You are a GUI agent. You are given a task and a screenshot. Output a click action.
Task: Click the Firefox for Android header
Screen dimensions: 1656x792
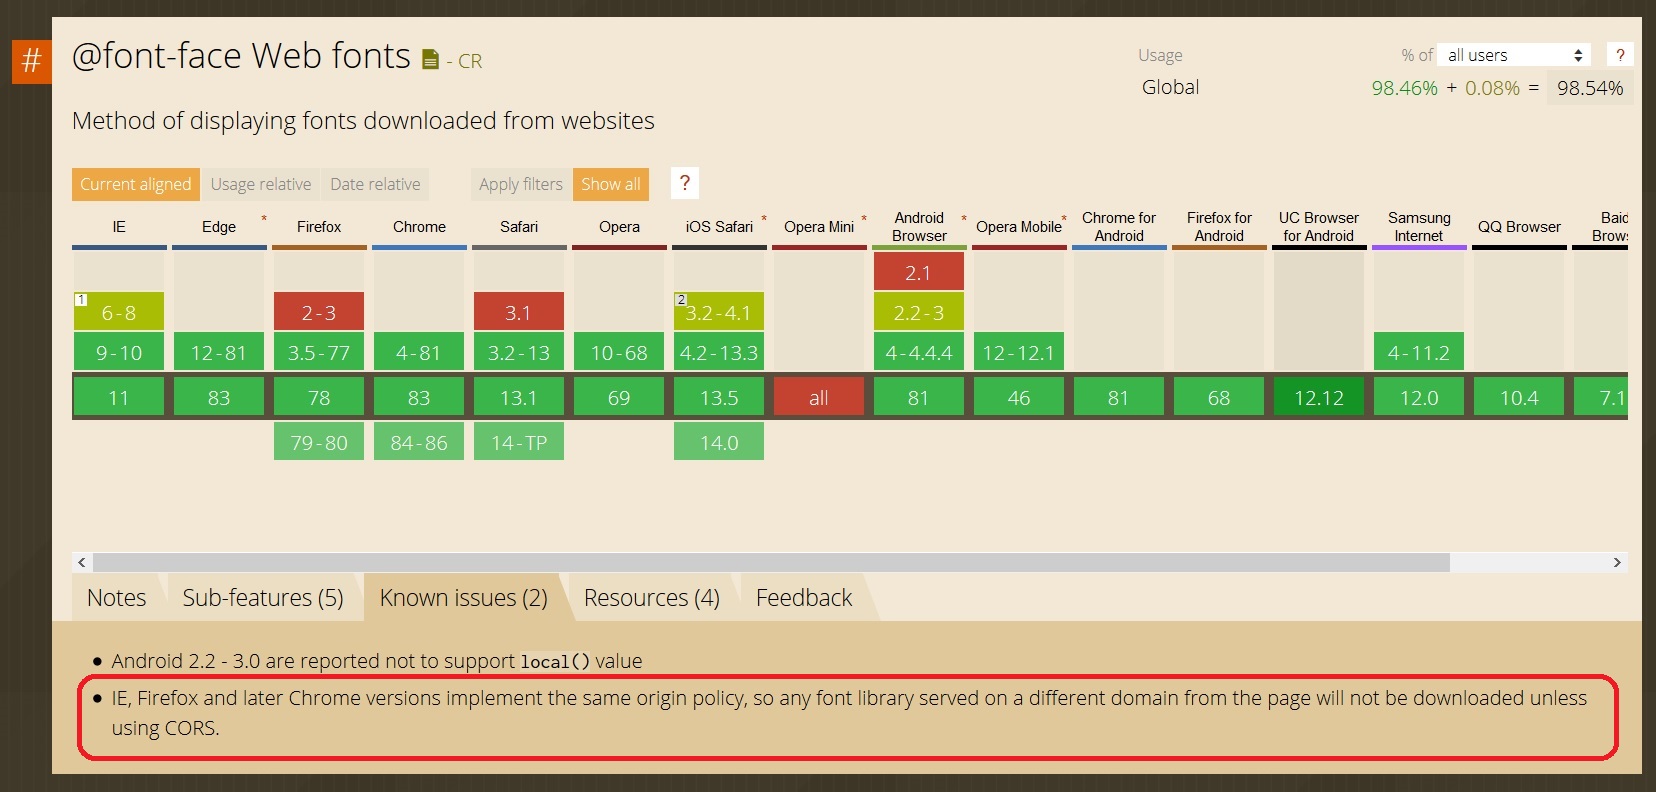click(x=1219, y=227)
